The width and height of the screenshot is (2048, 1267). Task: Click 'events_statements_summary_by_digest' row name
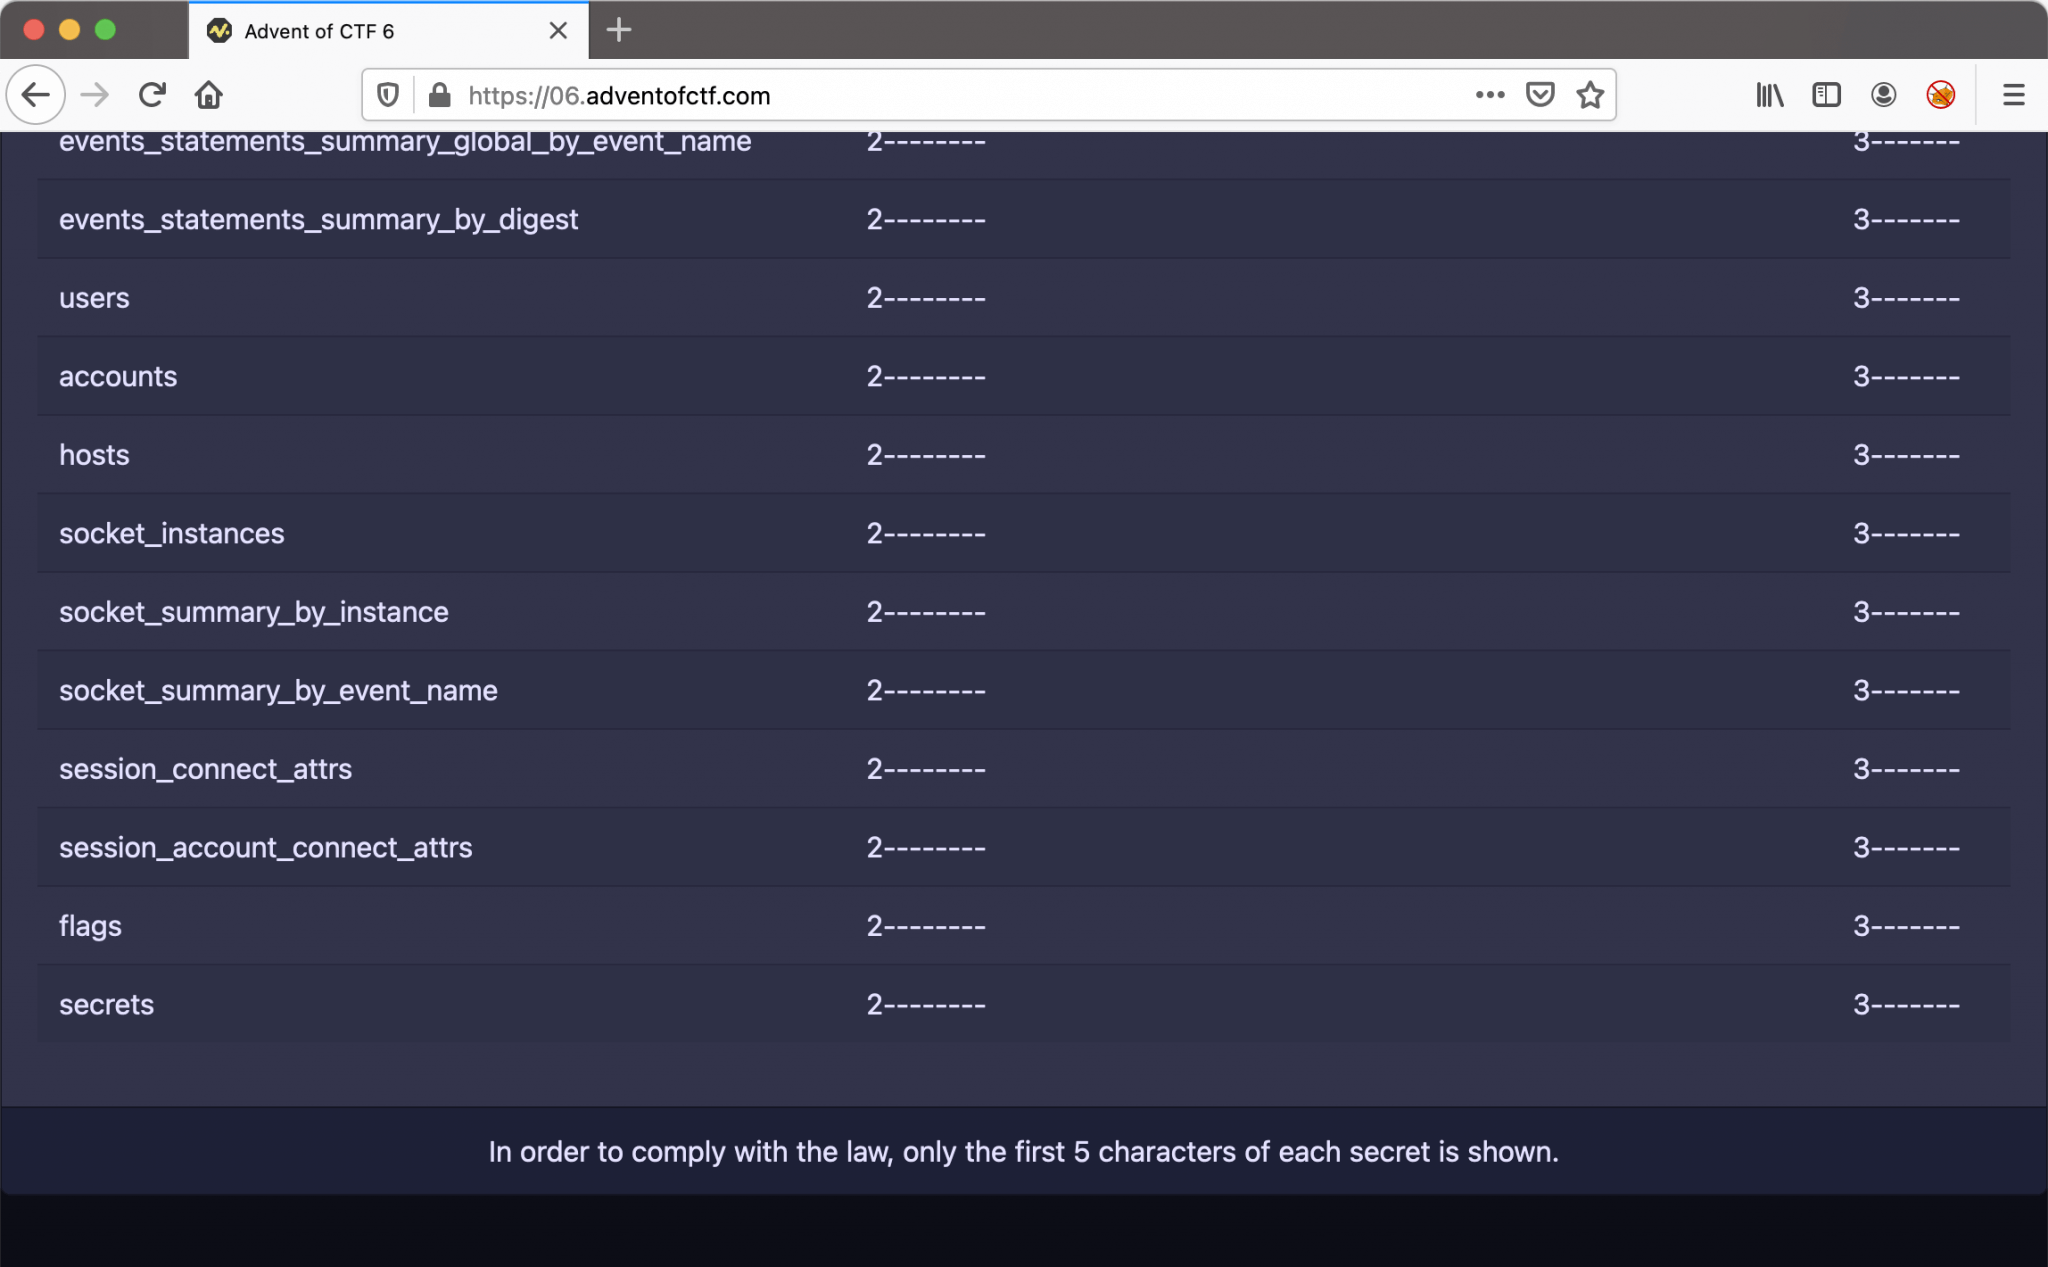318,220
